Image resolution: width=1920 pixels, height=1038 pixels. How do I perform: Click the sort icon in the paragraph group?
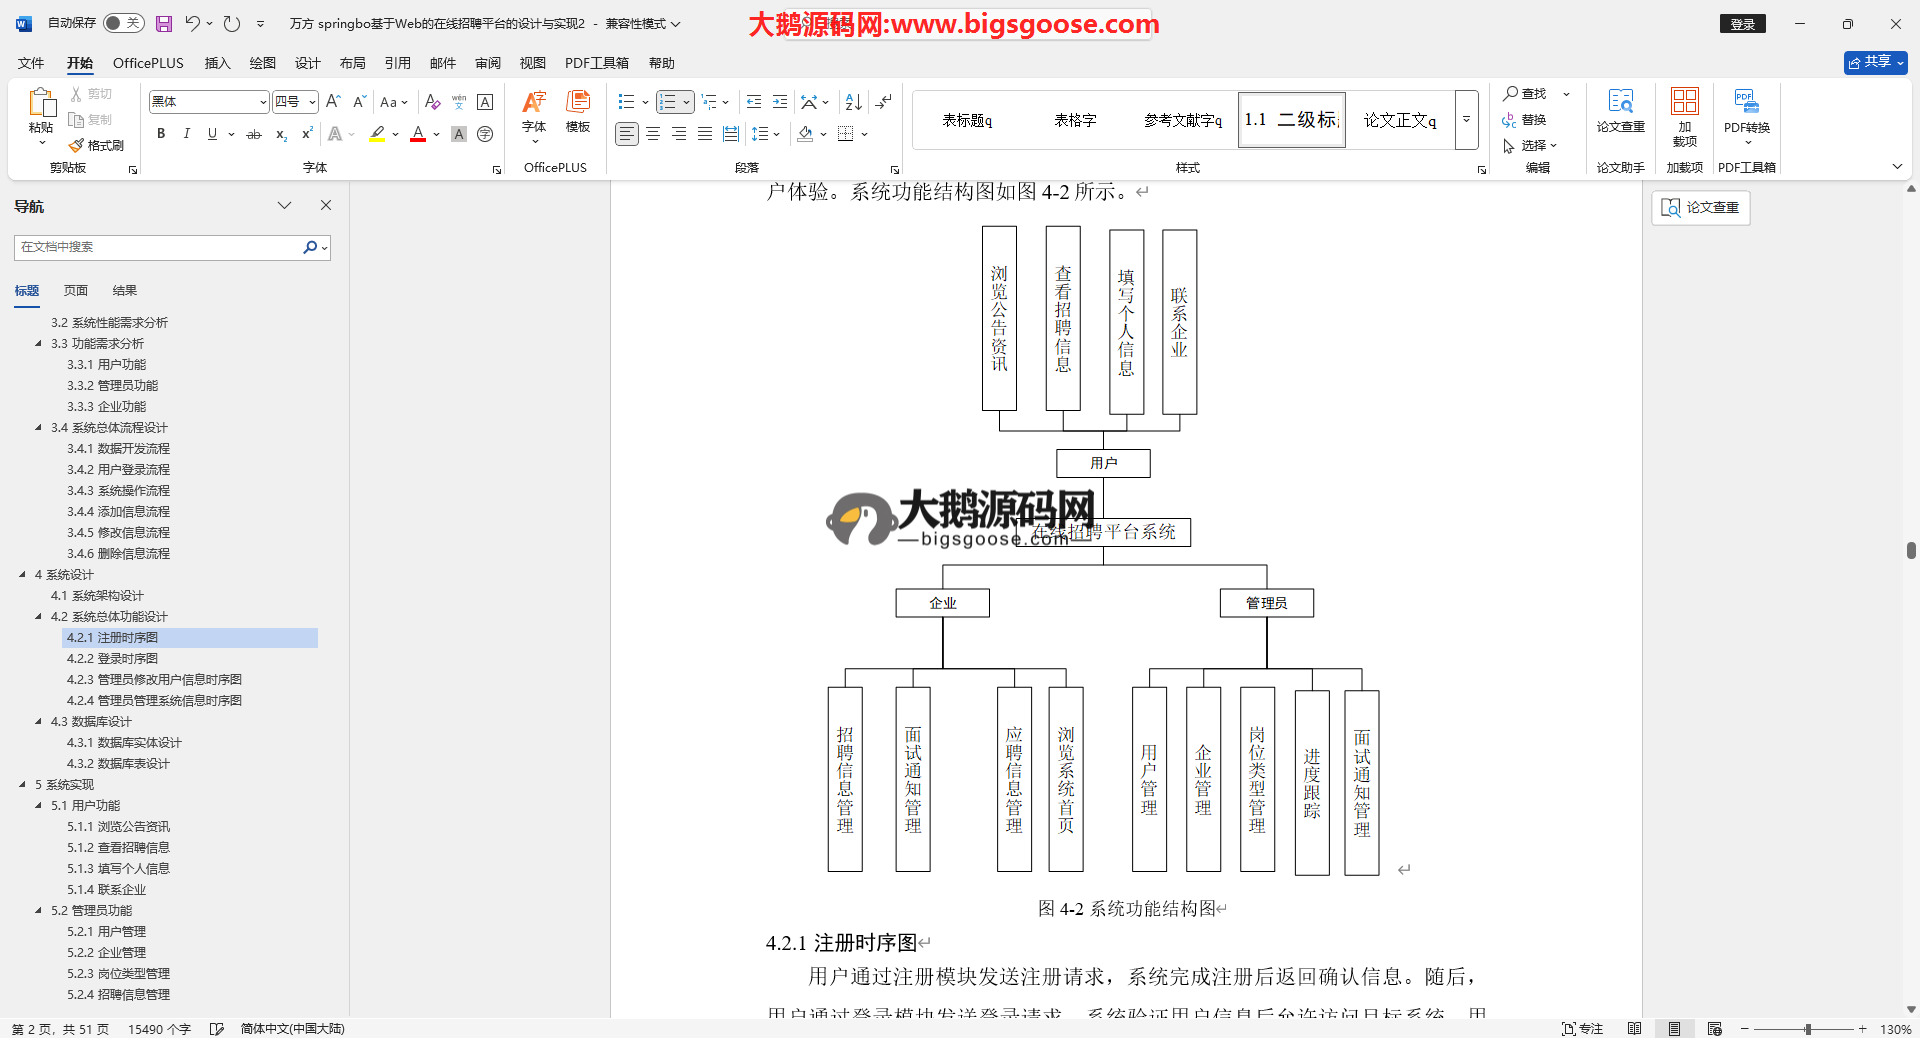[853, 102]
